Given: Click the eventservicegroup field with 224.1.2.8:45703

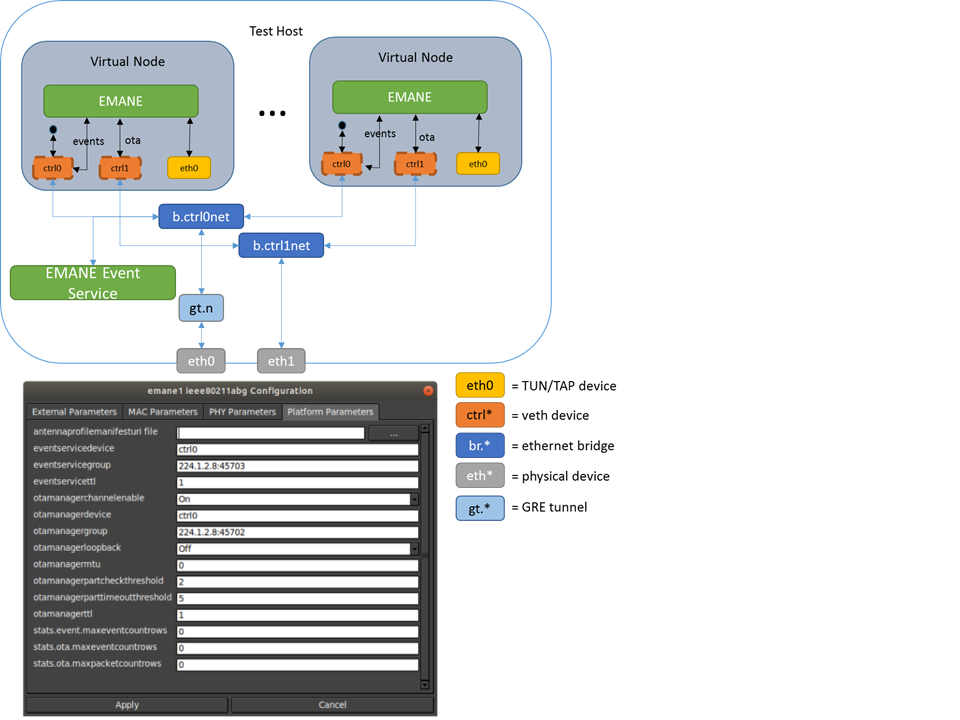Looking at the screenshot, I should point(298,466).
